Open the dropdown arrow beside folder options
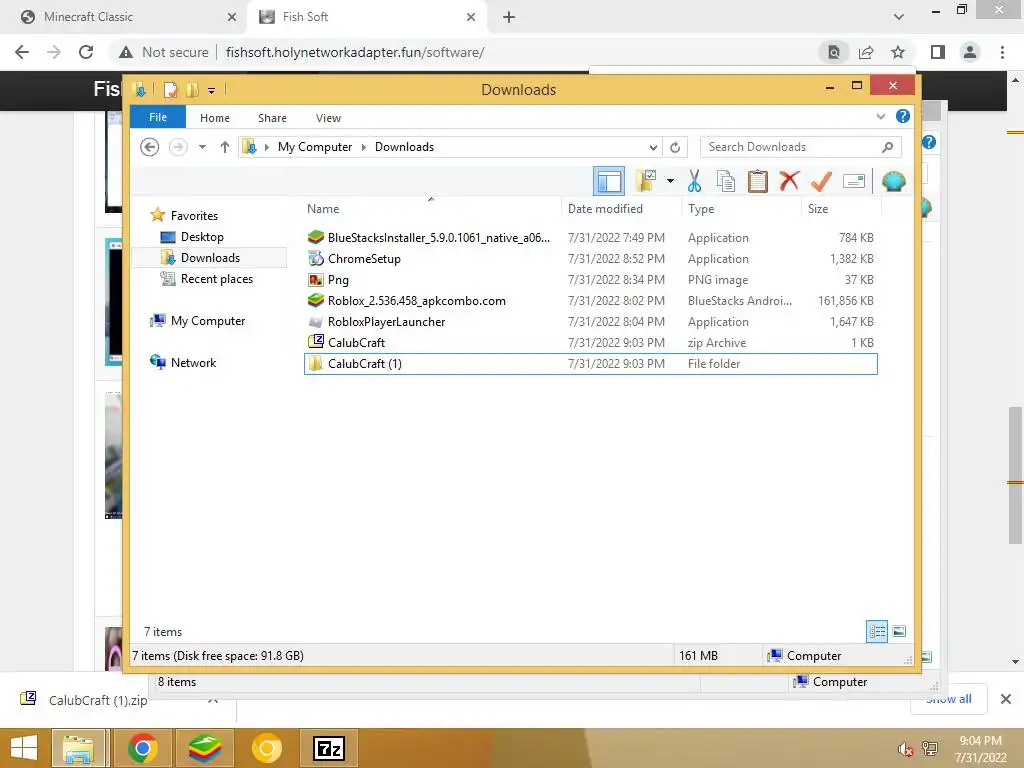1024x768 pixels. [x=670, y=181]
